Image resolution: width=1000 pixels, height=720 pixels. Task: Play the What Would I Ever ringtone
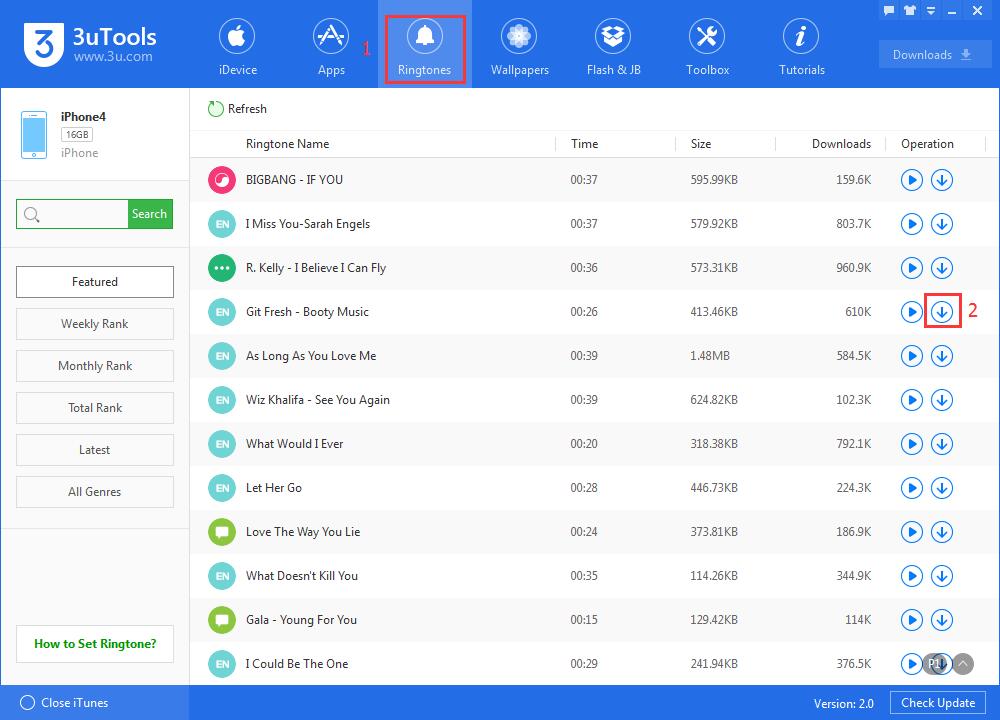912,444
